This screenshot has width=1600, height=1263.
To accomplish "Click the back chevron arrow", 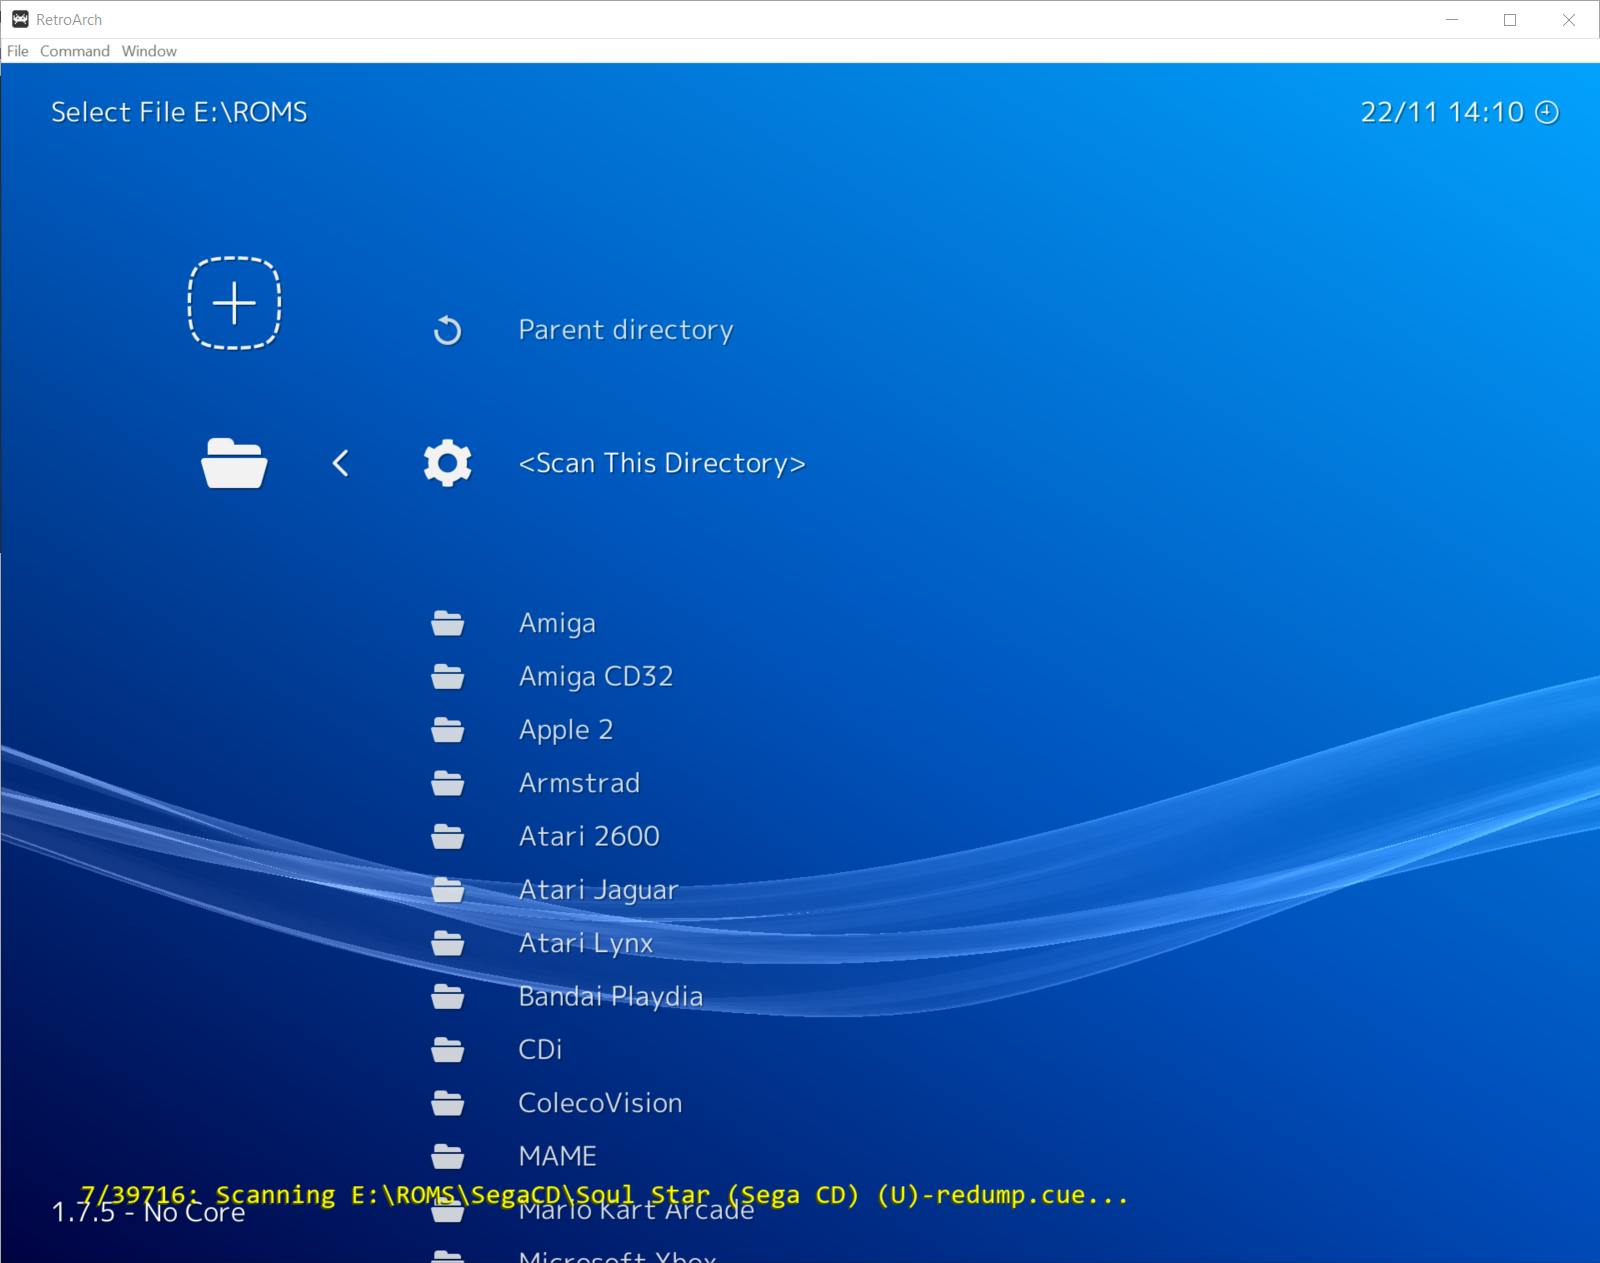I will pyautogui.click(x=341, y=463).
